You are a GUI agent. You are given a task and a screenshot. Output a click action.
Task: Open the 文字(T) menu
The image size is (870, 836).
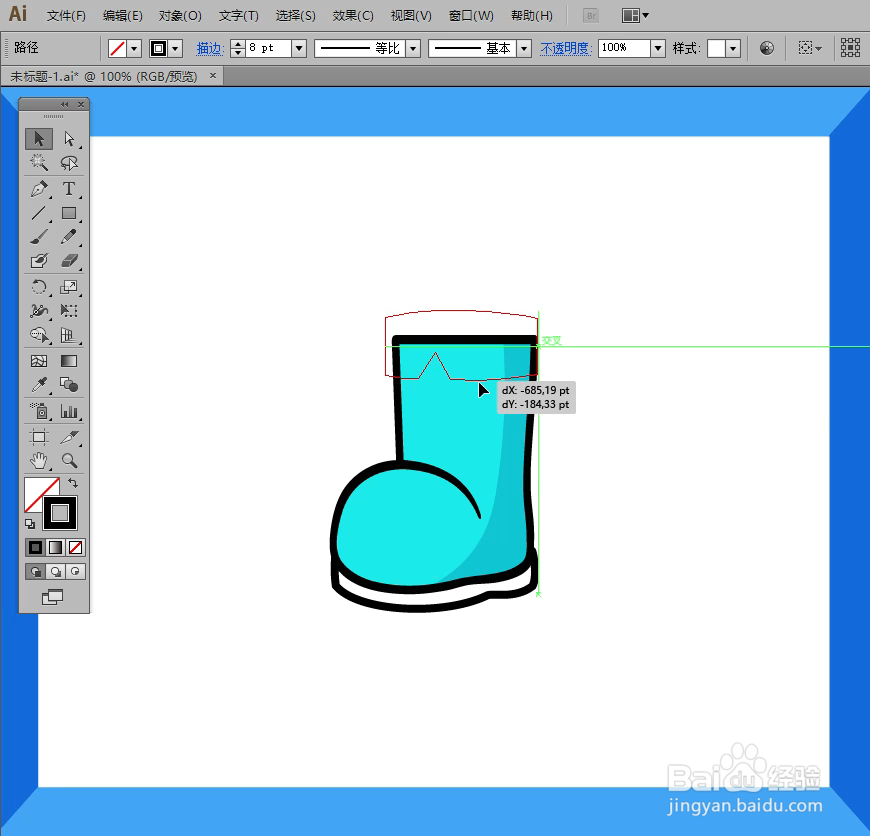pos(239,16)
